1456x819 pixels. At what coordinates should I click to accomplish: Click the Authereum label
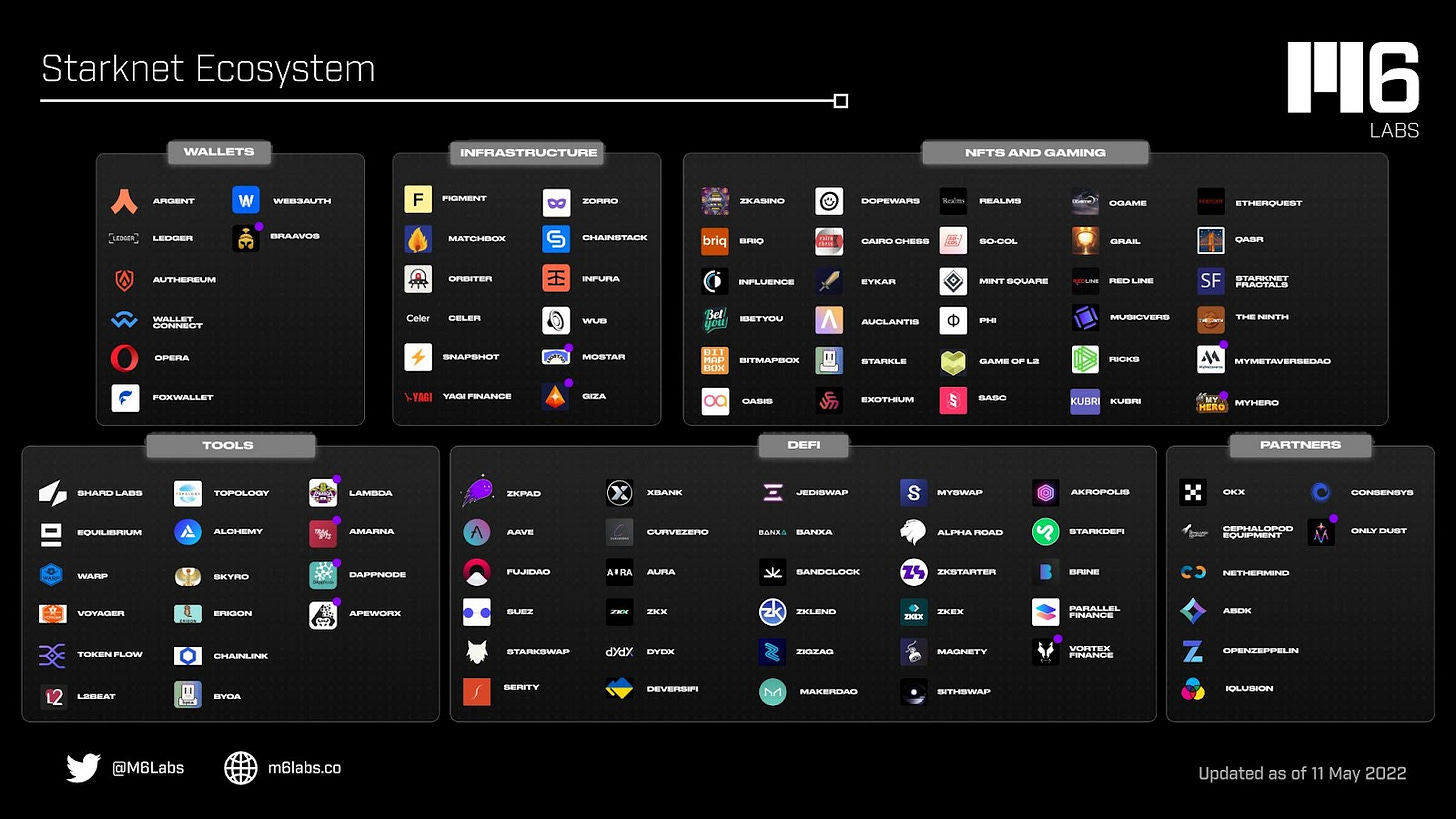pos(184,279)
